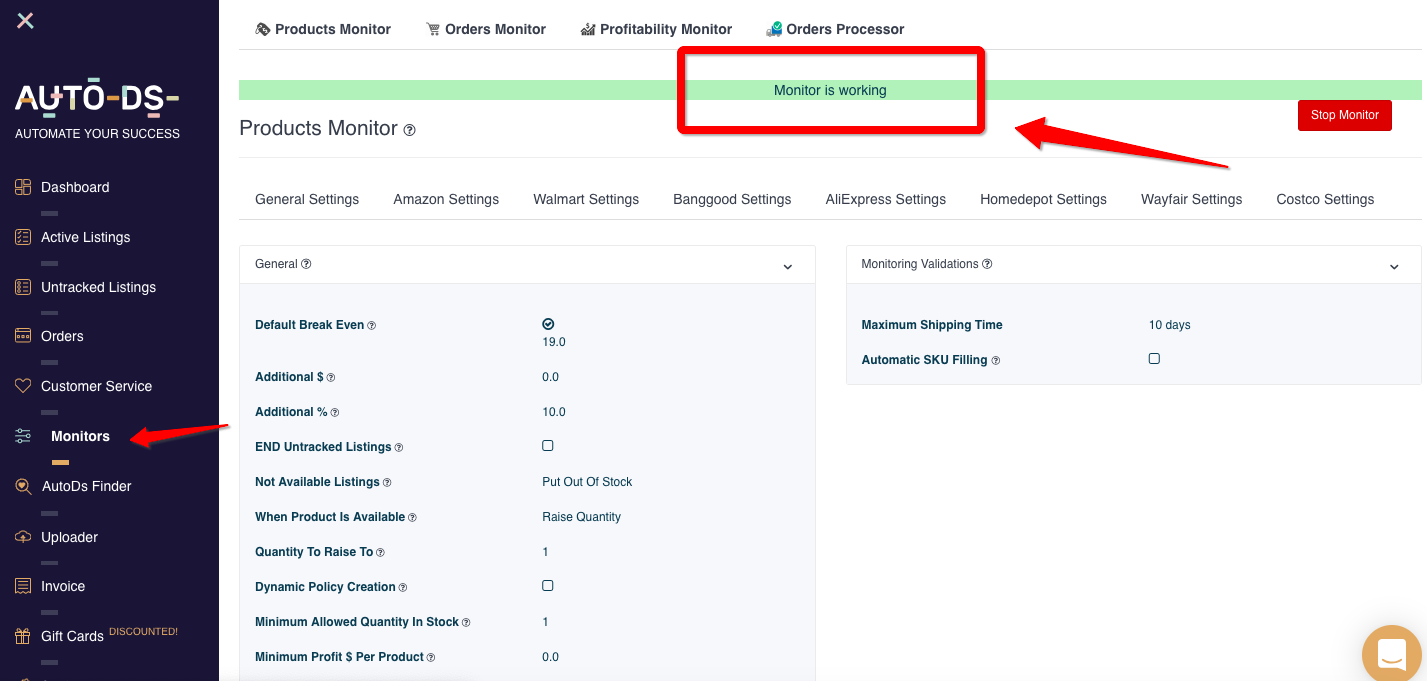Click the Customer Service heart icon
This screenshot has height=681, width=1427.
(x=23, y=386)
